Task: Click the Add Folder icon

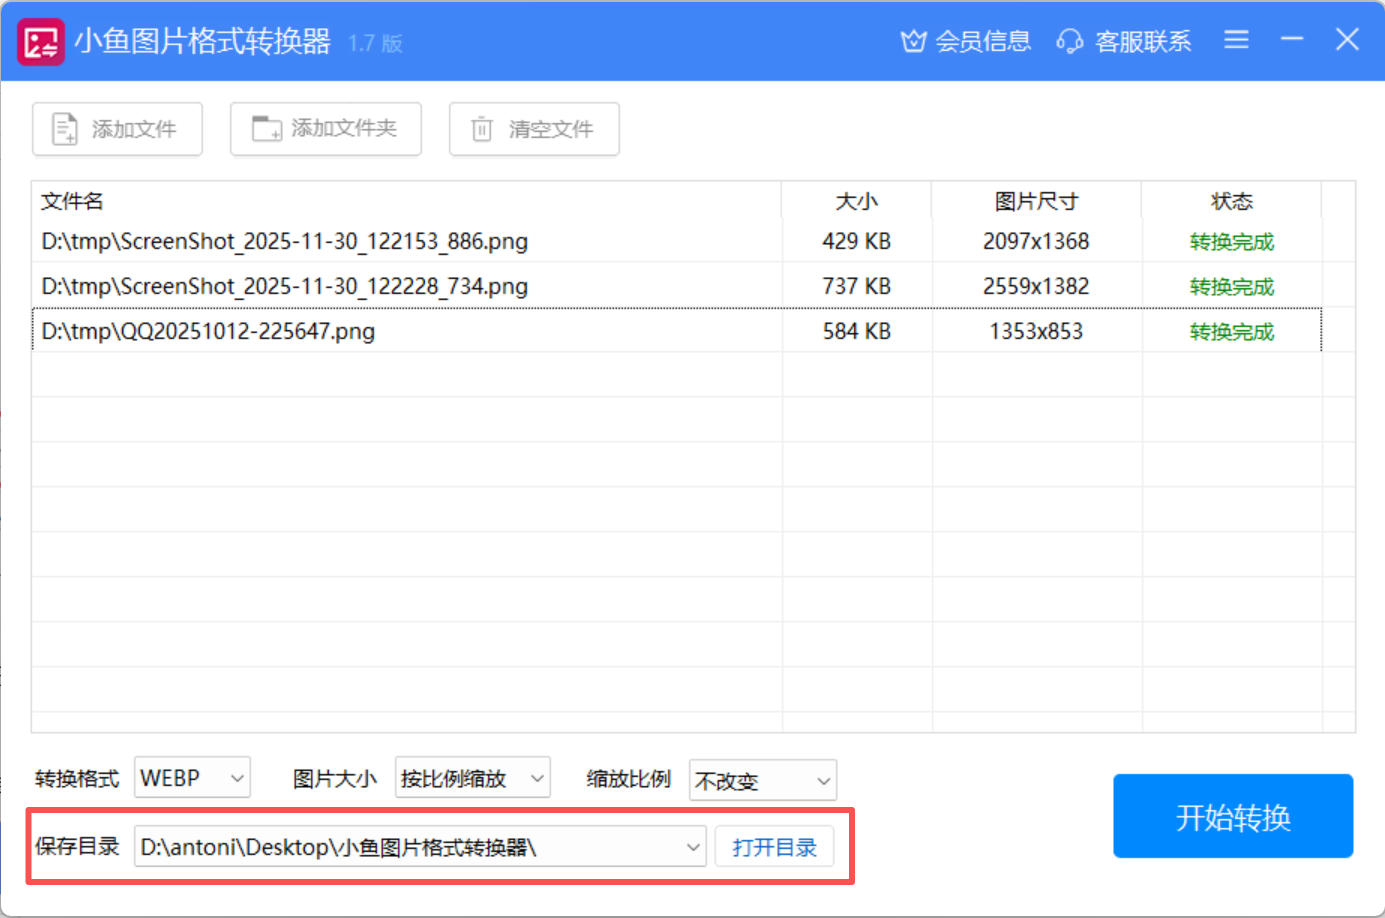Action: pyautogui.click(x=266, y=129)
